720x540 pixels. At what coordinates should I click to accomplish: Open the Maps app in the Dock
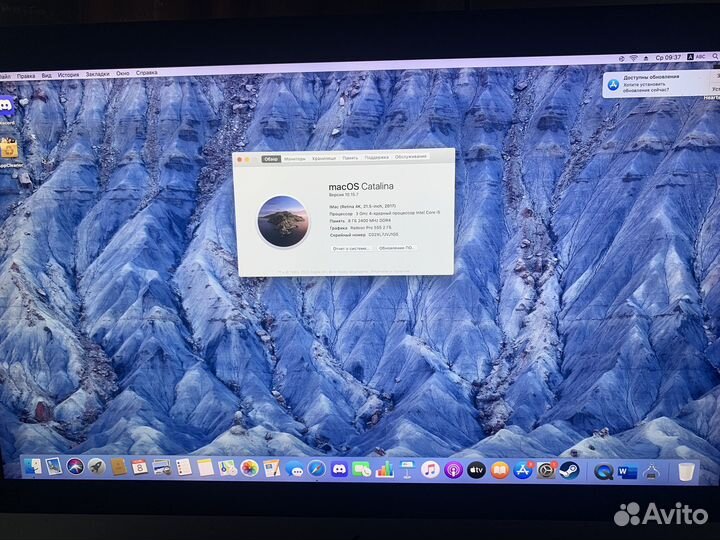(x=228, y=468)
